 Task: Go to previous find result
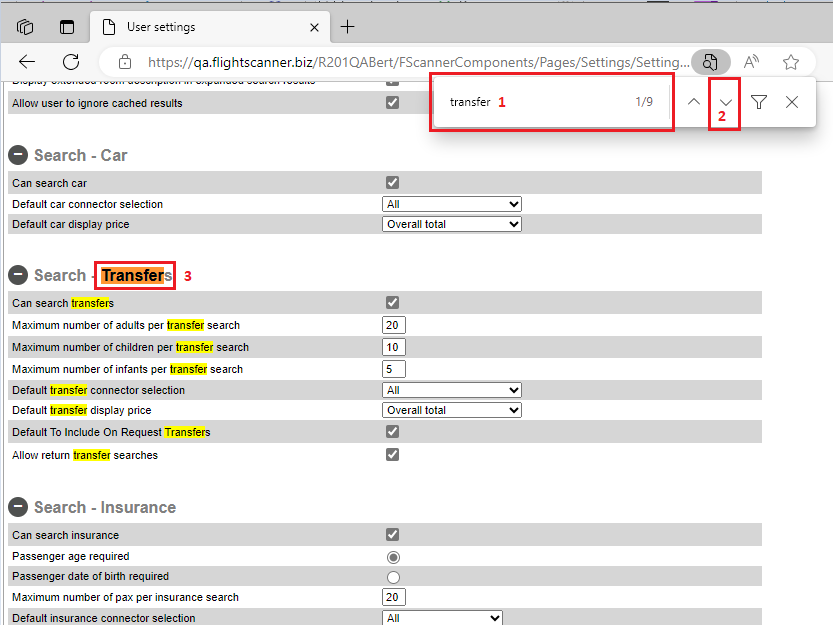(693, 102)
